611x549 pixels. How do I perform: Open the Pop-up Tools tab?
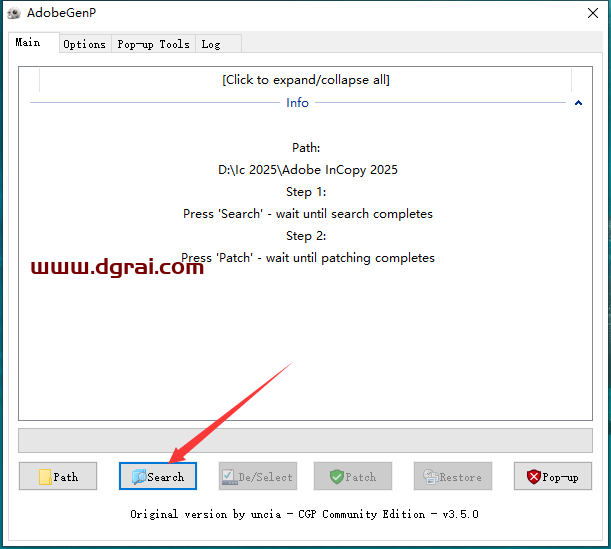coord(154,44)
